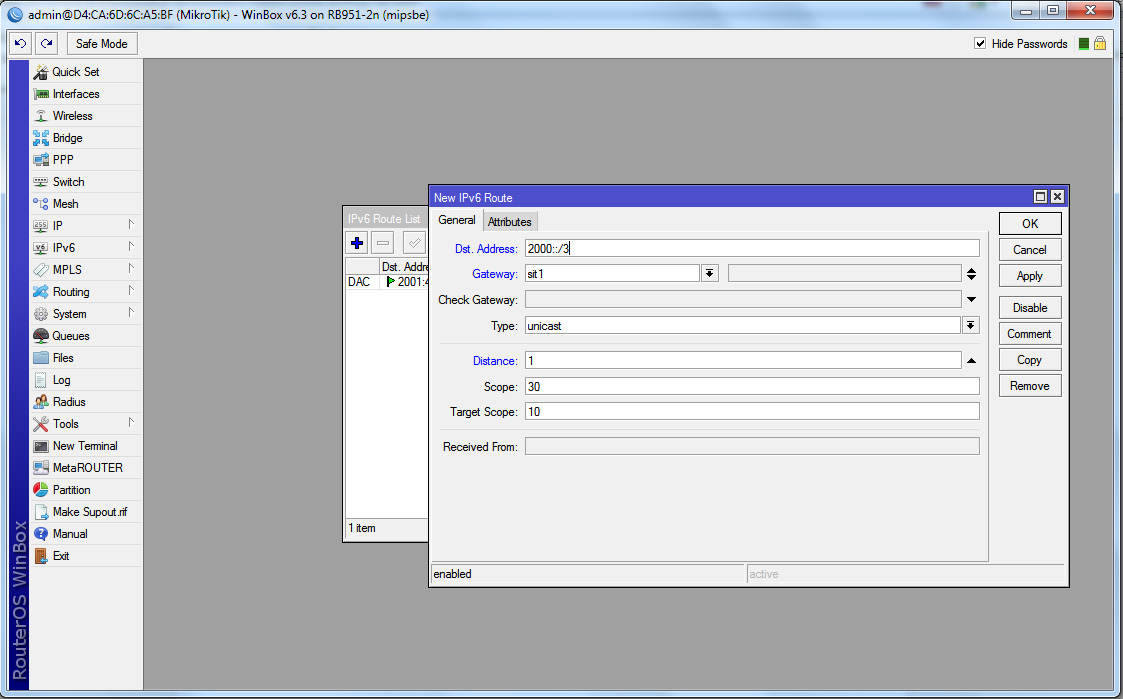The width and height of the screenshot is (1123, 699).
Task: Open New Terminal from sidebar
Action: (84, 446)
